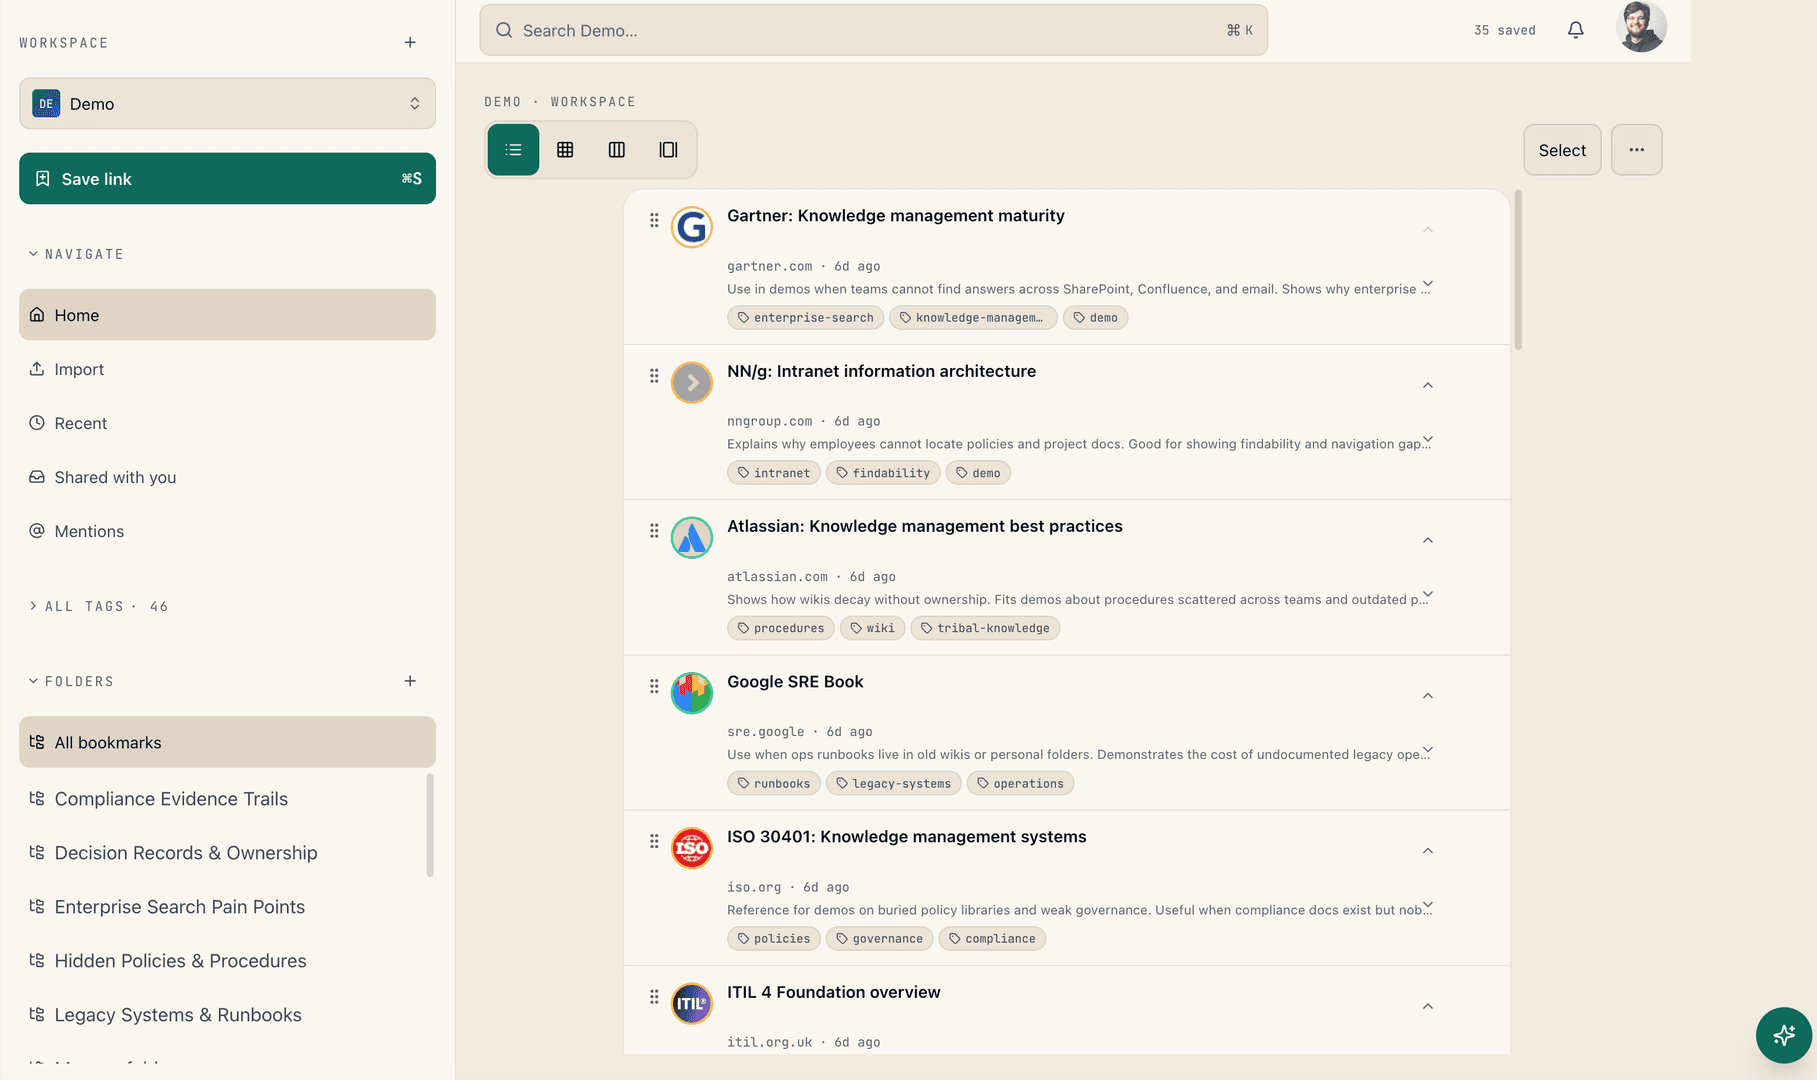Filter by the tribal-knowledge tag
Image resolution: width=1817 pixels, height=1080 pixels.
click(x=985, y=628)
